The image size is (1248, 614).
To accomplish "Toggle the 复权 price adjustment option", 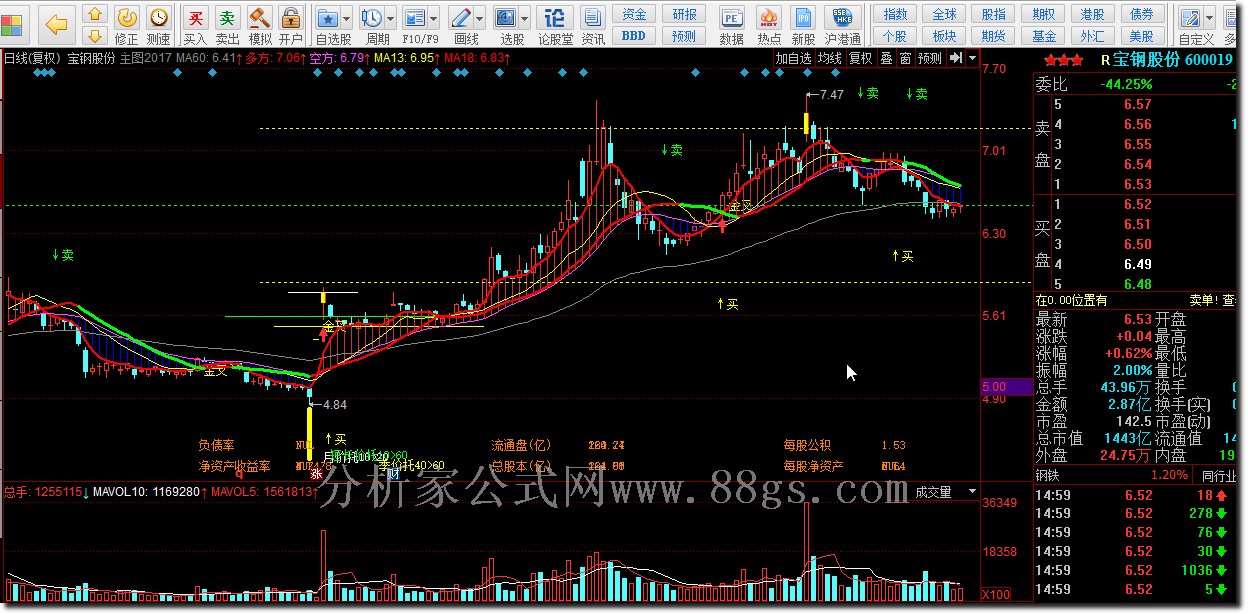I will 861,58.
